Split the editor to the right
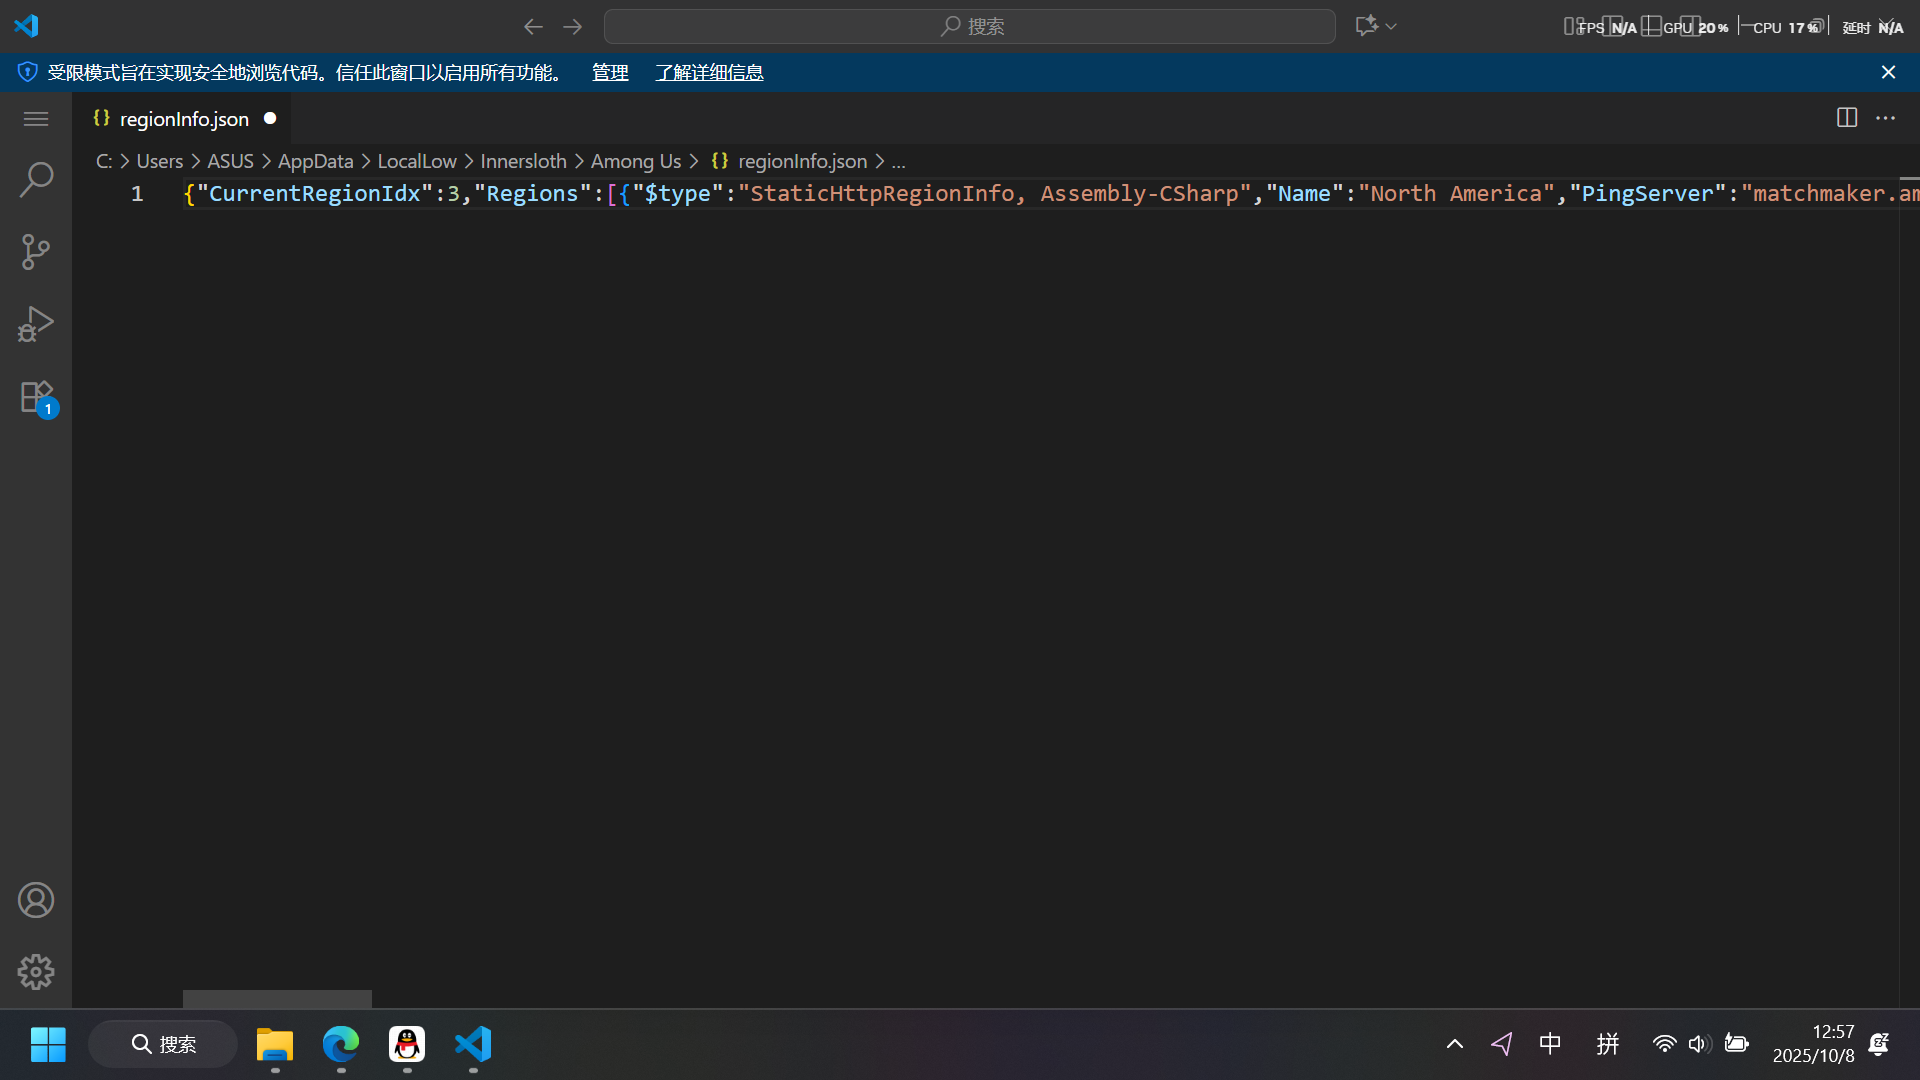Image resolution: width=1920 pixels, height=1080 pixels. click(1846, 118)
